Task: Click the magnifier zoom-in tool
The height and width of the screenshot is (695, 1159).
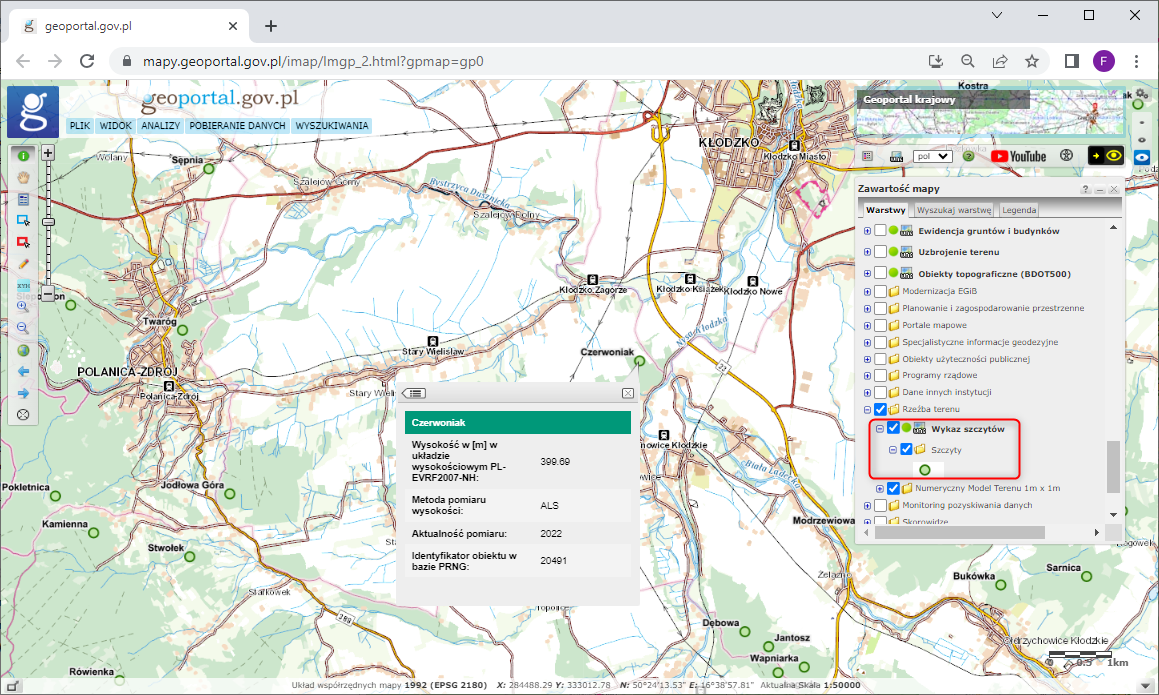Action: pos(23,306)
